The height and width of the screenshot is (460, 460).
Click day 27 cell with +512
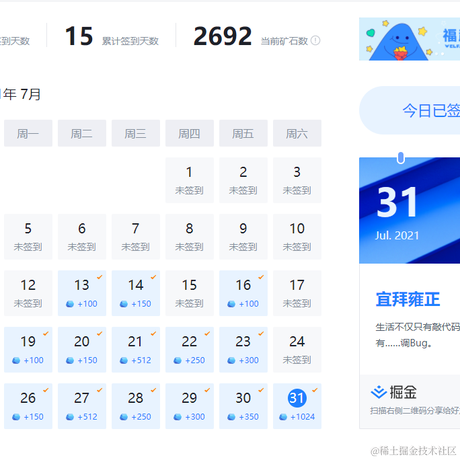click(x=82, y=406)
